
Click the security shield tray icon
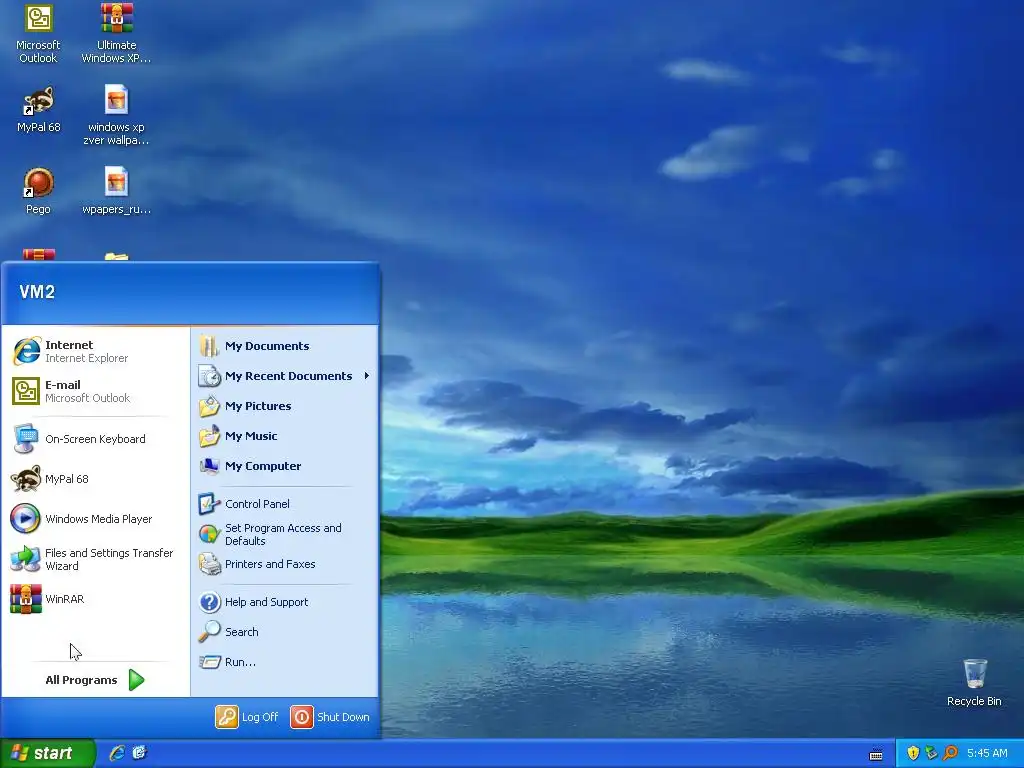(x=914, y=753)
